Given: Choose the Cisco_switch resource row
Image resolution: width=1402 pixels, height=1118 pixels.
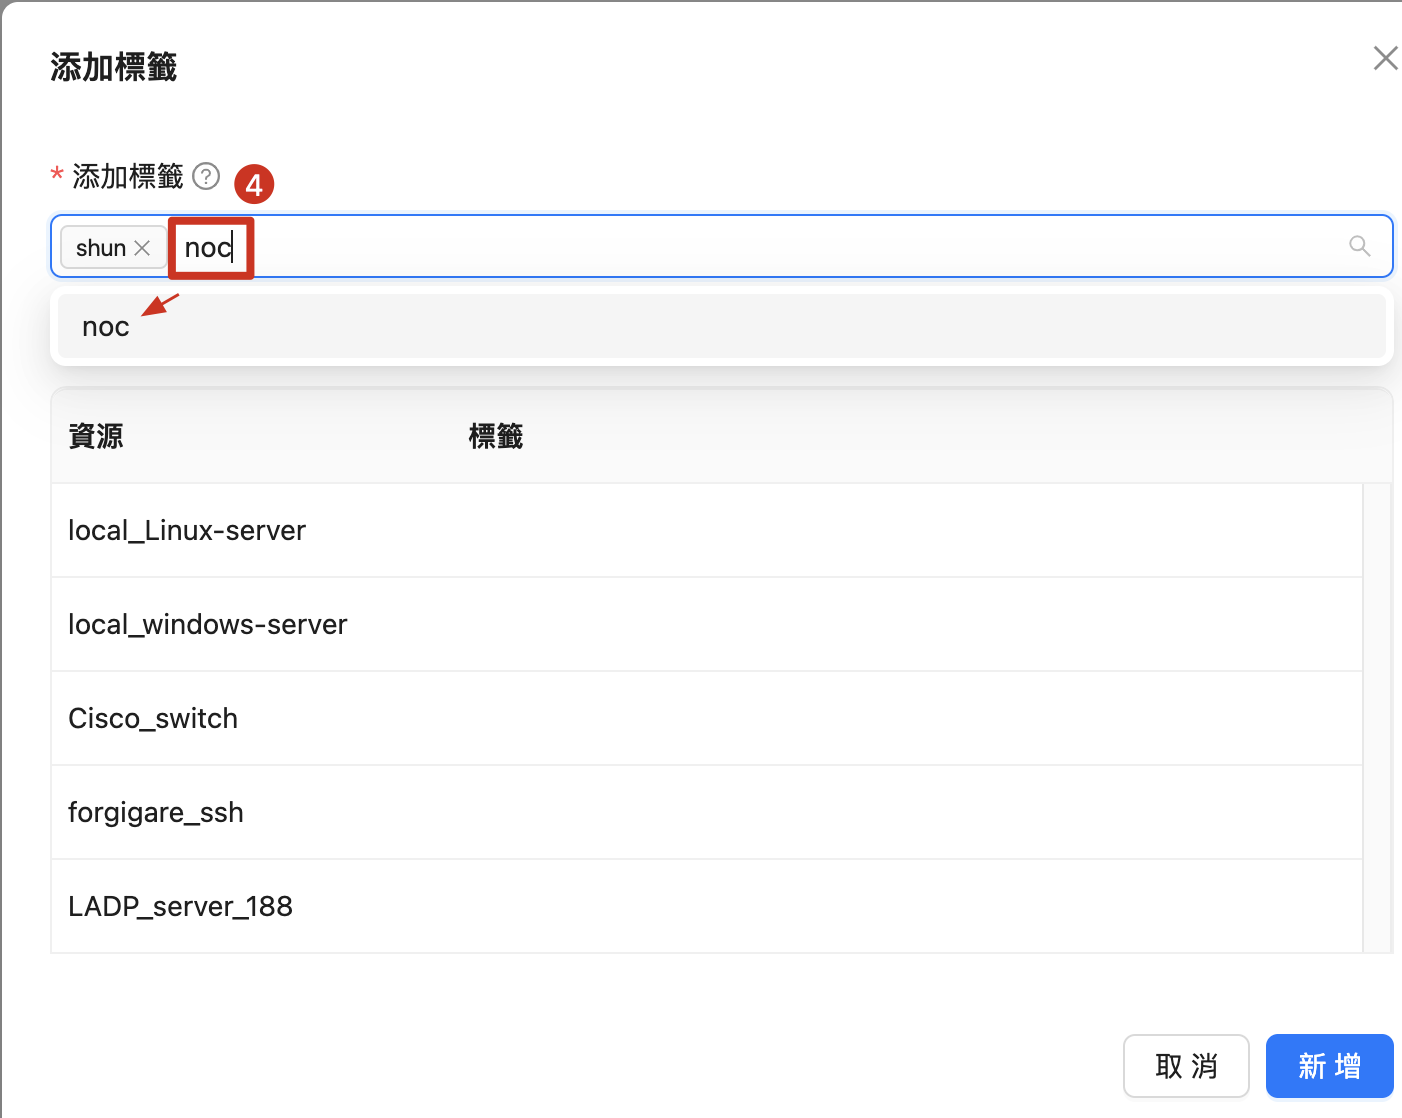Looking at the screenshot, I should pyautogui.click(x=153, y=718).
